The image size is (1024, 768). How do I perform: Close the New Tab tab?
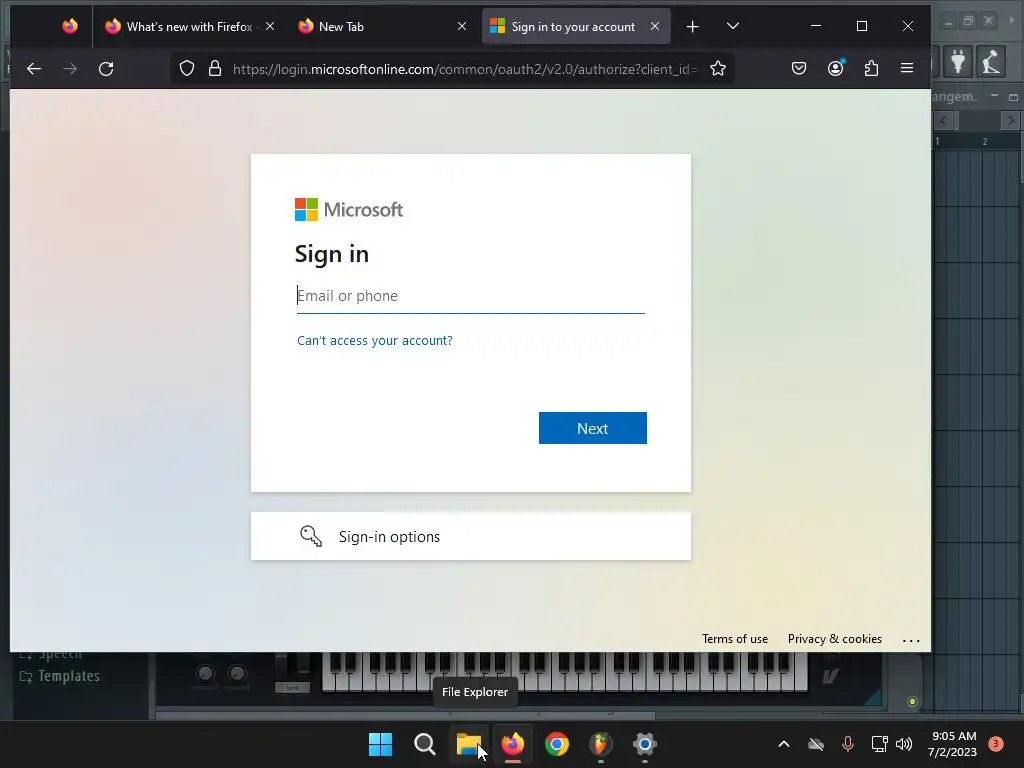point(462,26)
